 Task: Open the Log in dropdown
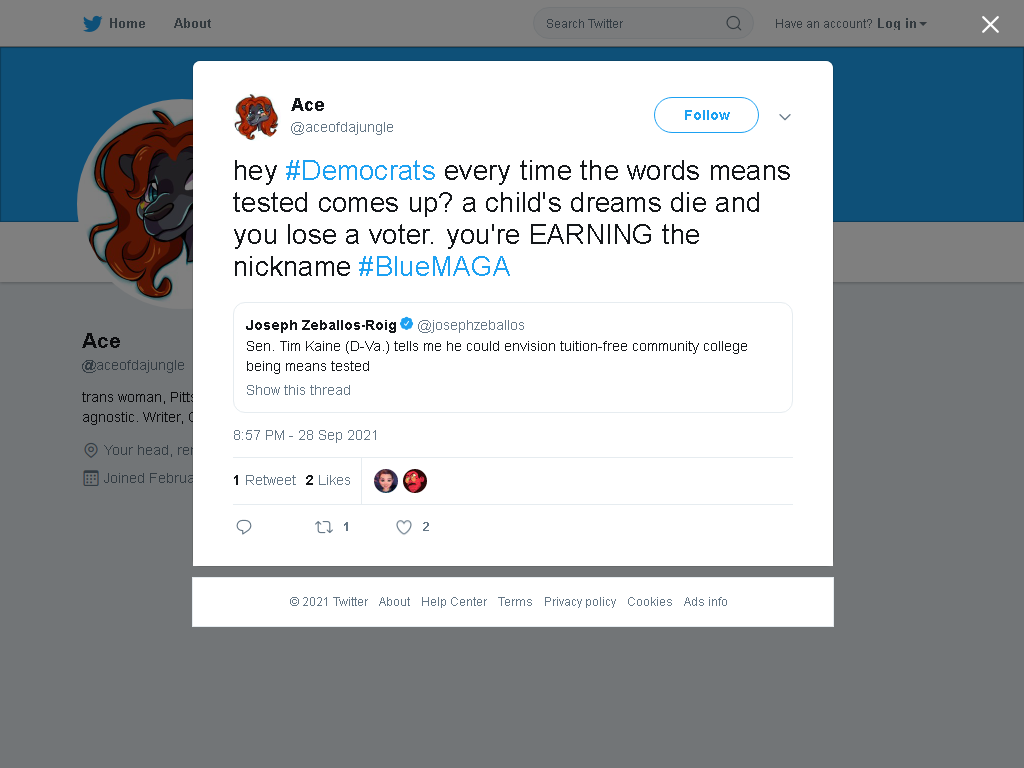[x=901, y=24]
